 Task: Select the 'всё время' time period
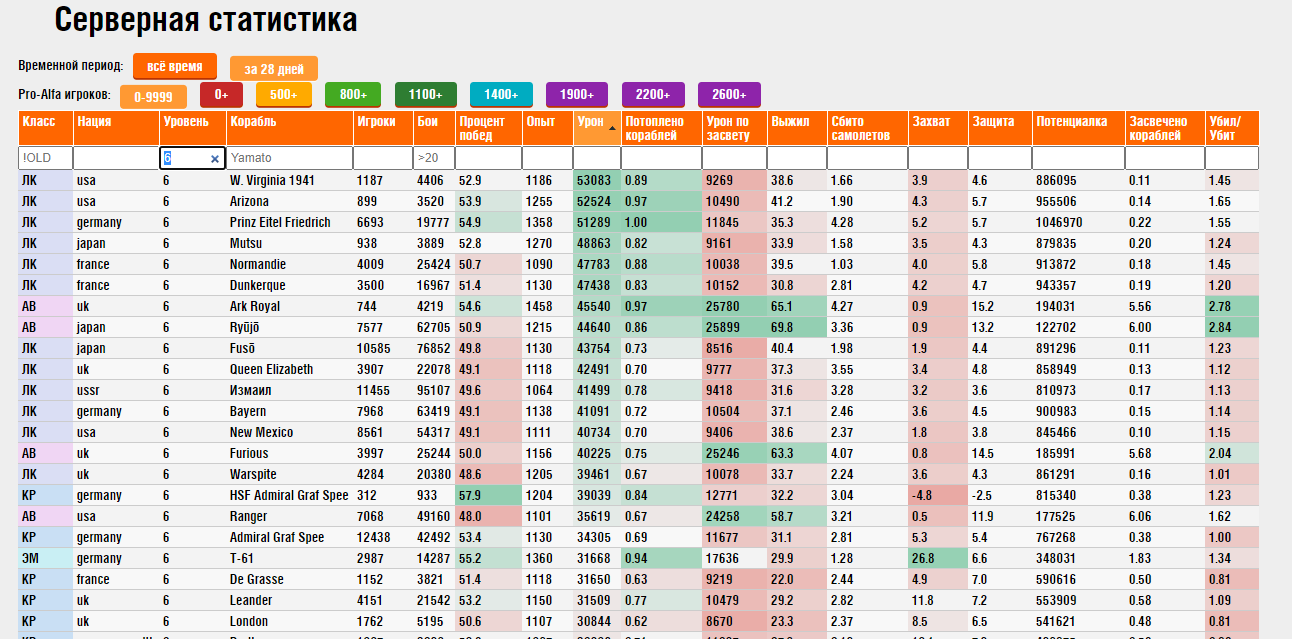pyautogui.click(x=175, y=67)
